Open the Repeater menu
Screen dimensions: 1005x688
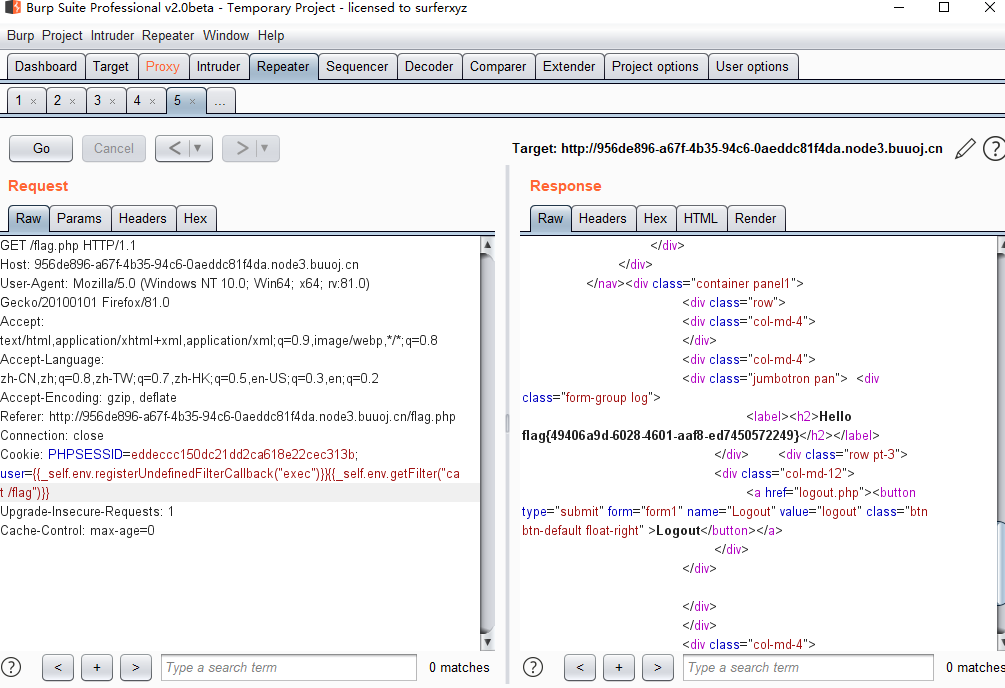click(168, 36)
